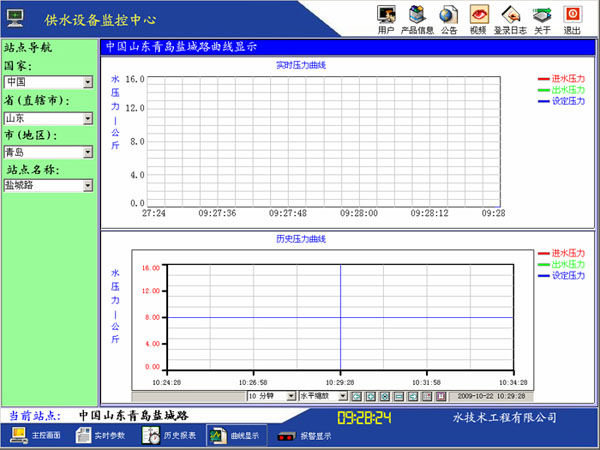Open the 站点名称 dropdown showing 盐城路

[x=88, y=185]
